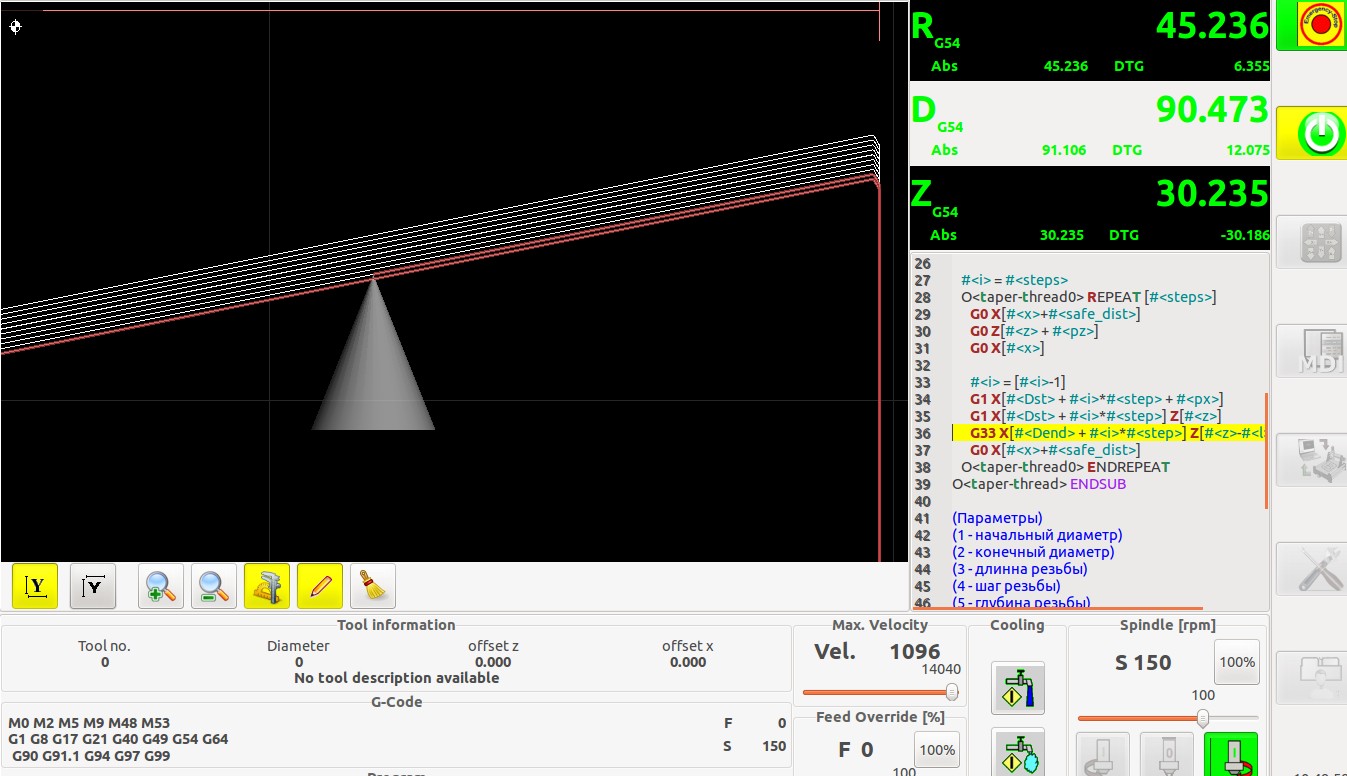Click the Vel. 1096 readout

[x=877, y=652]
